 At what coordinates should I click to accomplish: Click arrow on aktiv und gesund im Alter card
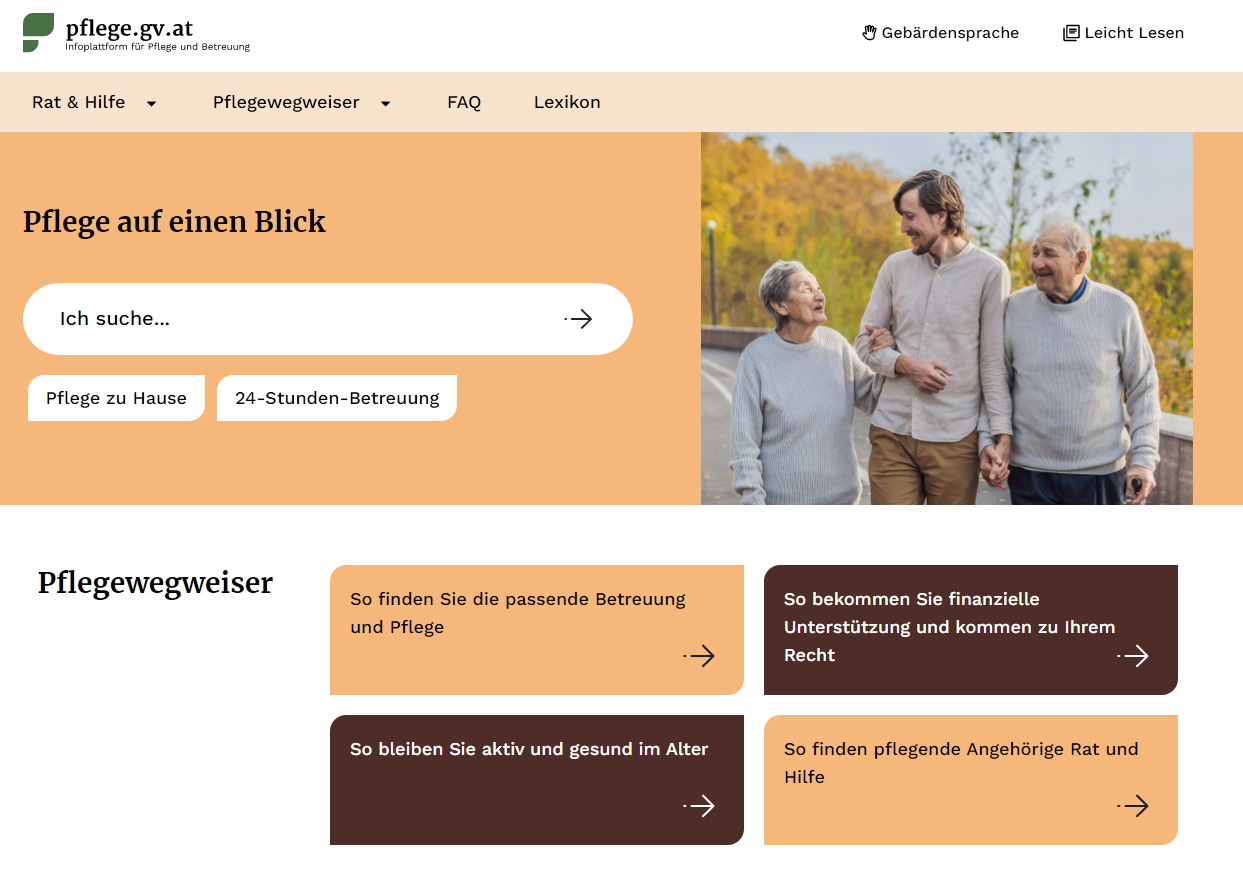click(x=700, y=806)
